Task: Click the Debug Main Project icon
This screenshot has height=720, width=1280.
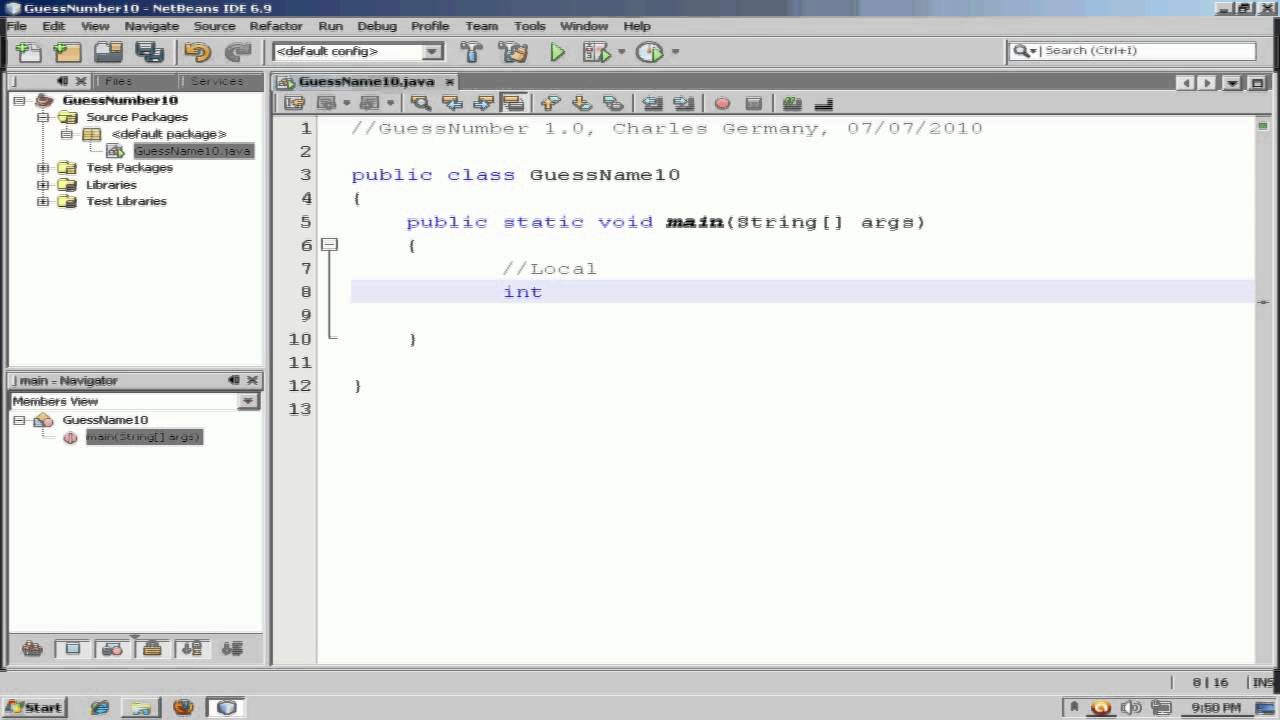Action: pyautogui.click(x=596, y=52)
